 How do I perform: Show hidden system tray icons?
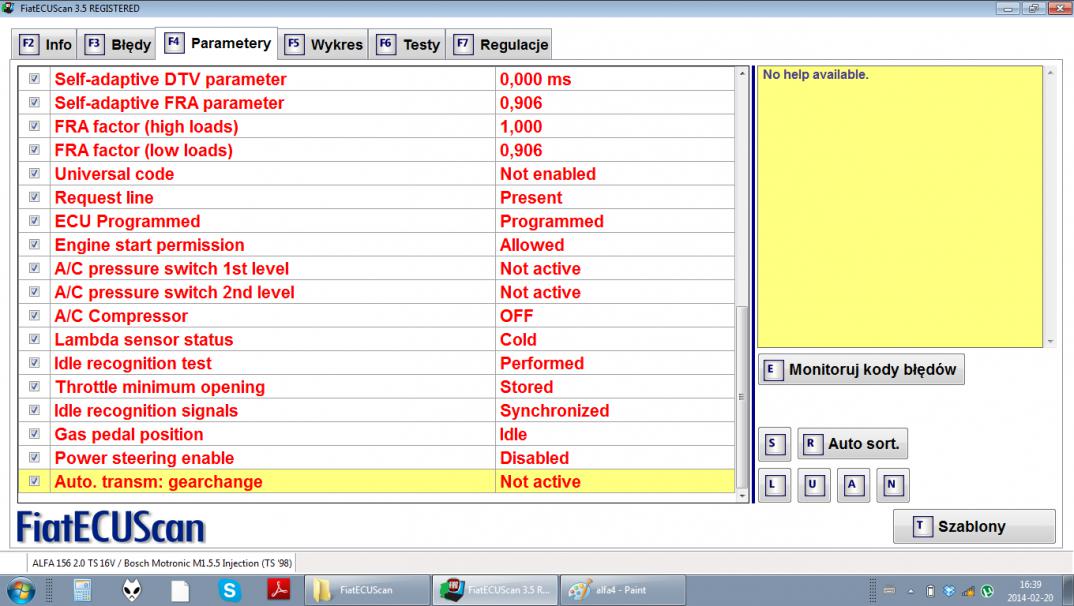910,591
